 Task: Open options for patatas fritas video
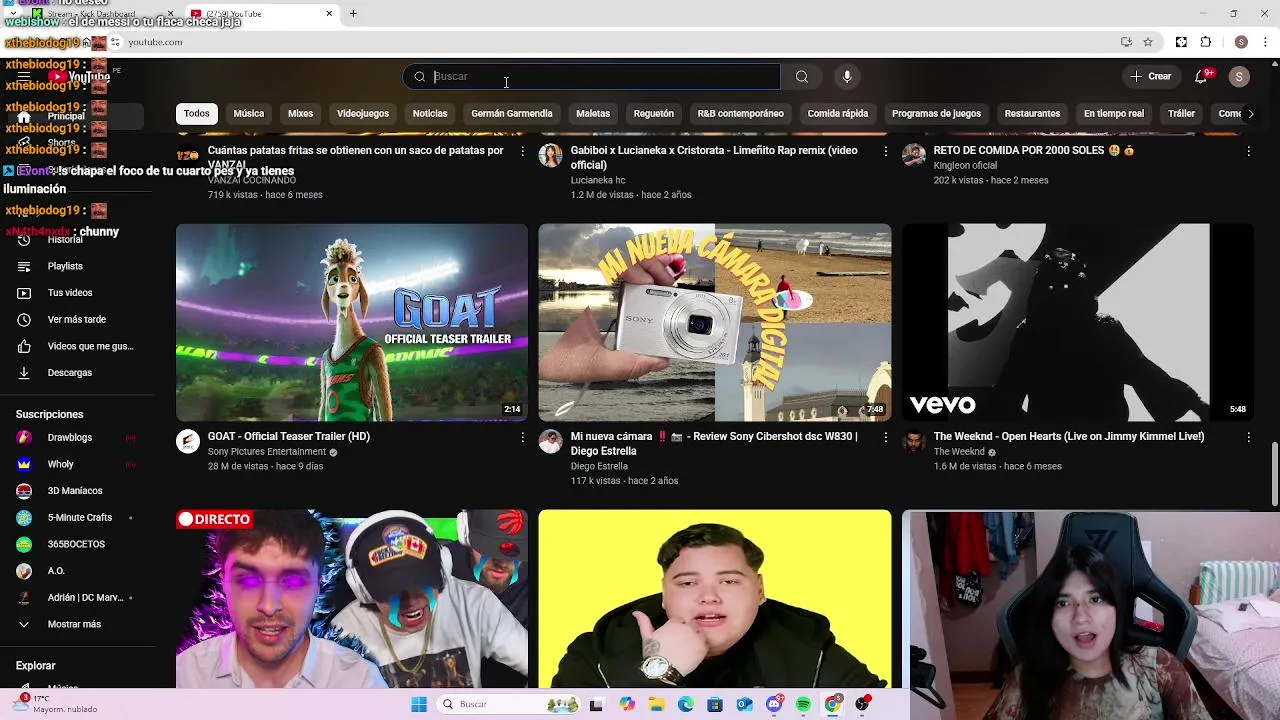522,151
